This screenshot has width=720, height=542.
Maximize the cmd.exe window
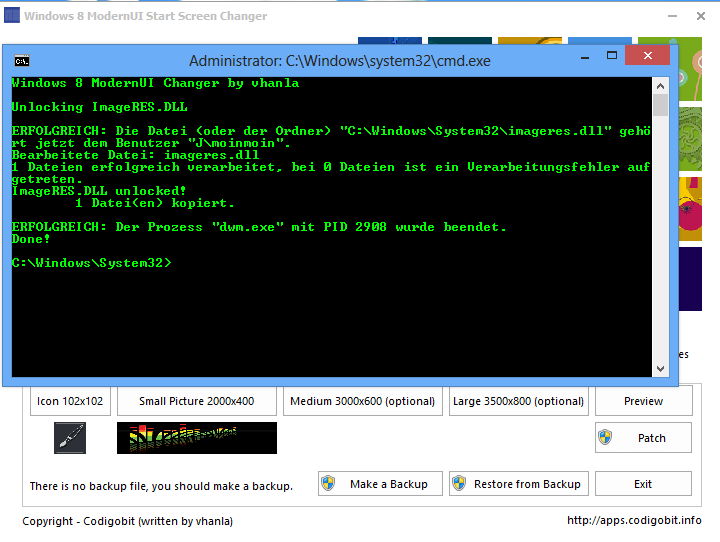[612, 56]
